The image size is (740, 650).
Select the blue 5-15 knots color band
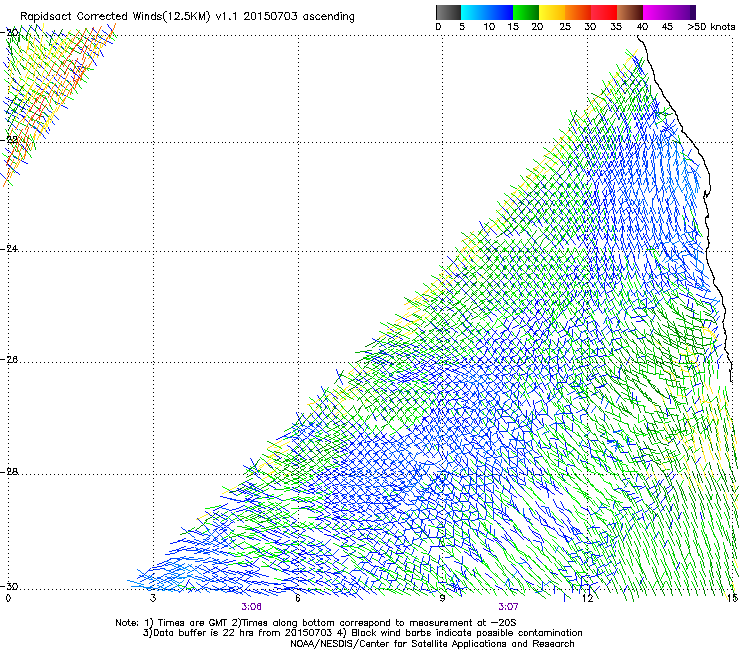(x=487, y=12)
